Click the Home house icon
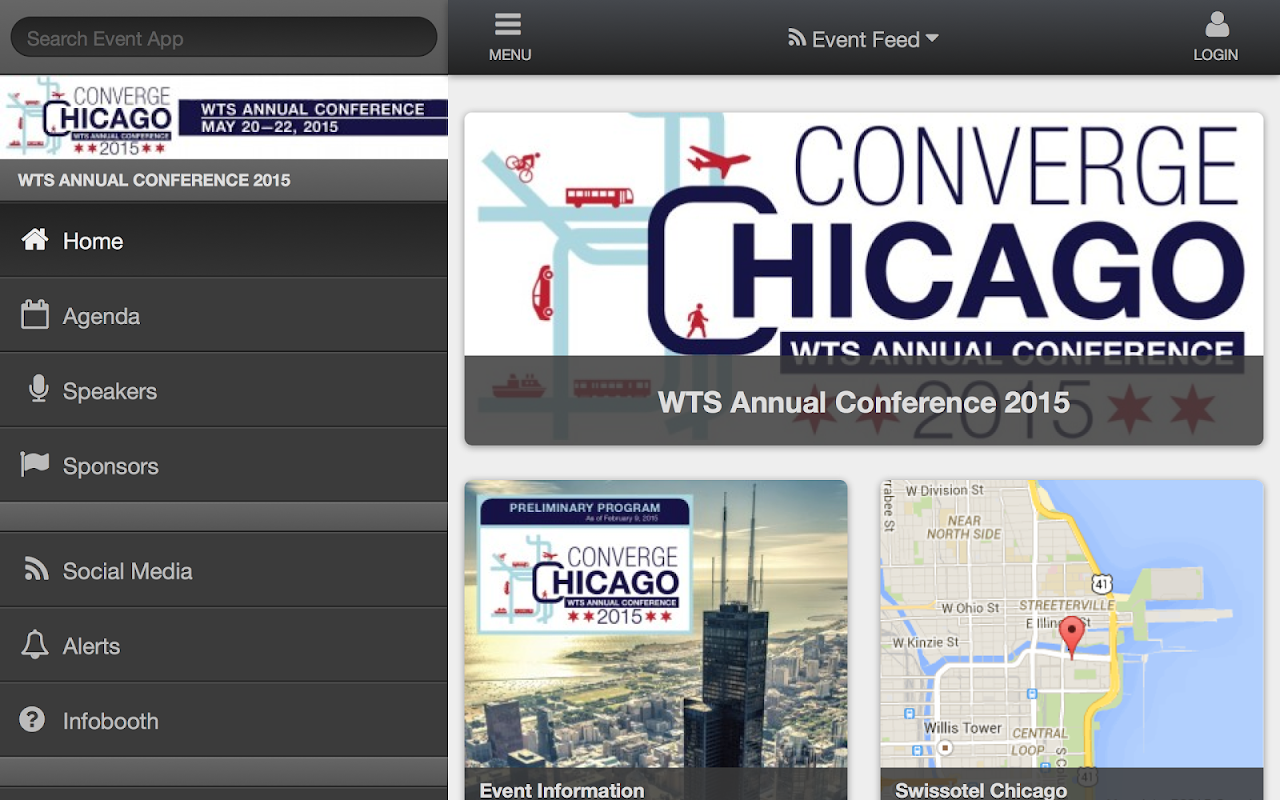Viewport: 1280px width, 800px height. click(35, 239)
